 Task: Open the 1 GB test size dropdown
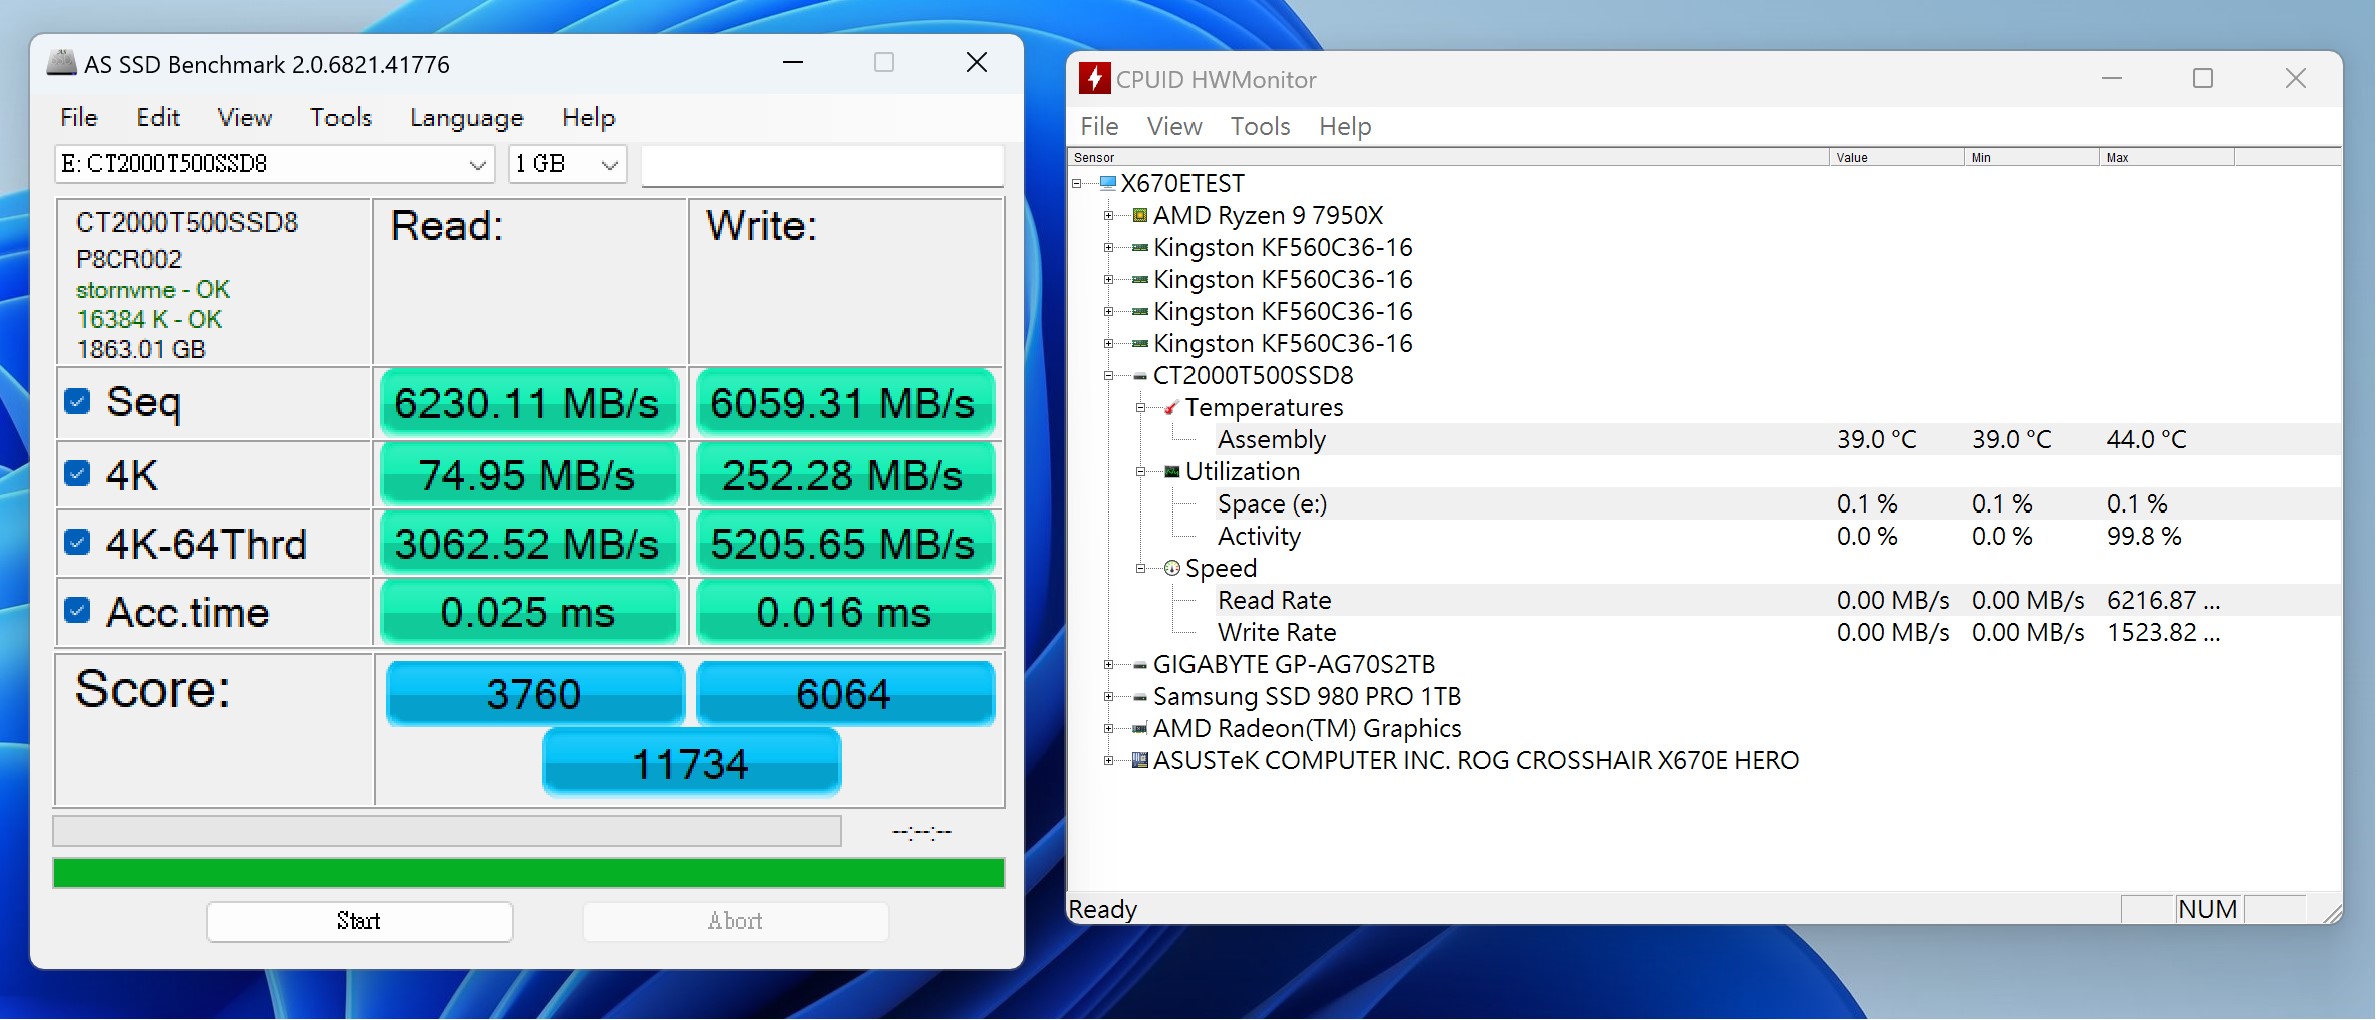tap(609, 164)
